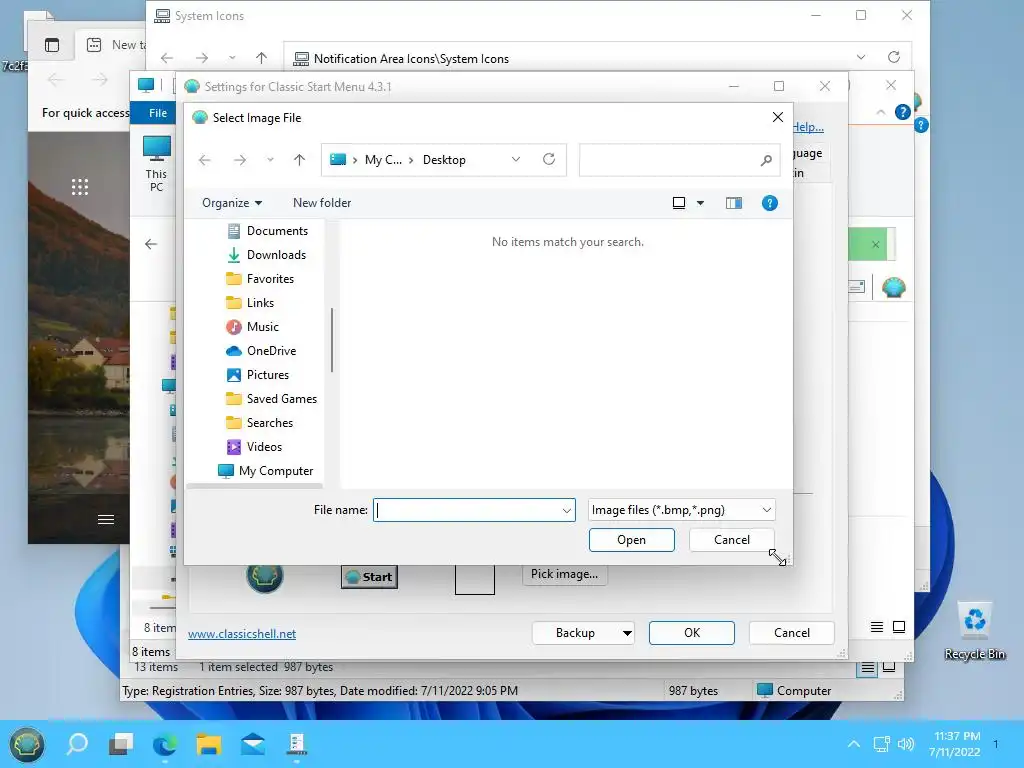Create a New folder
The width and height of the screenshot is (1024, 768).
322,203
